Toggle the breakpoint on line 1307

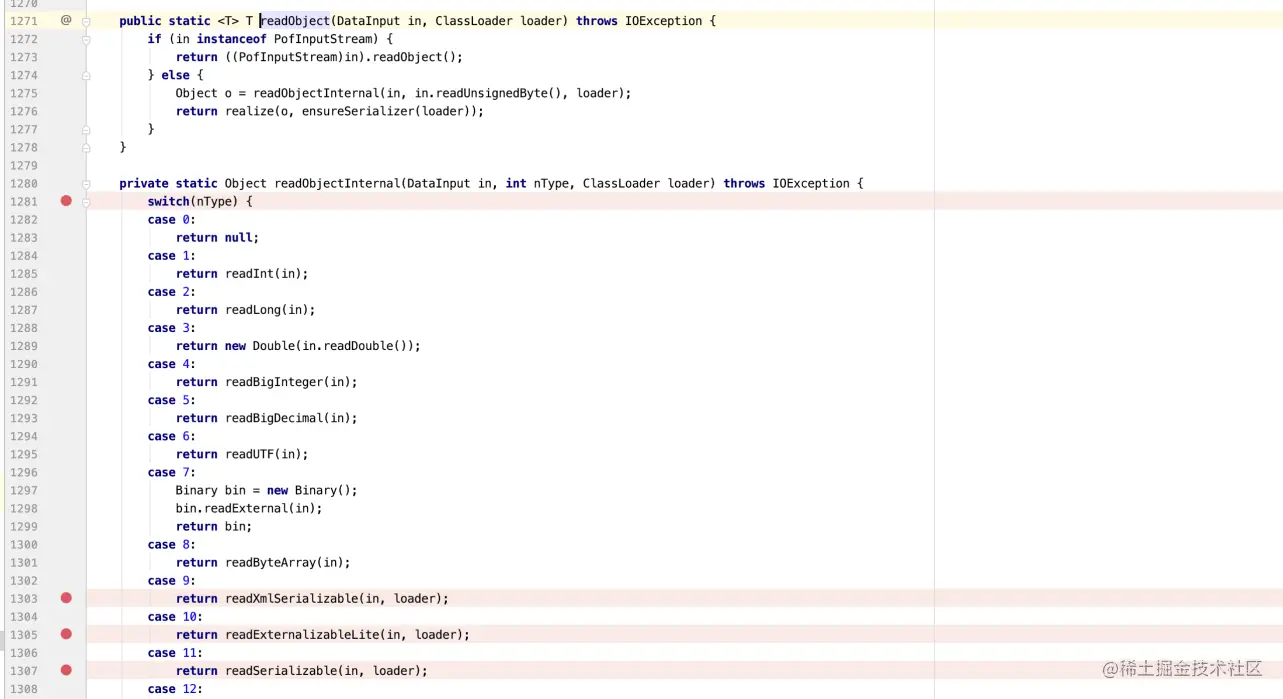[66, 670]
